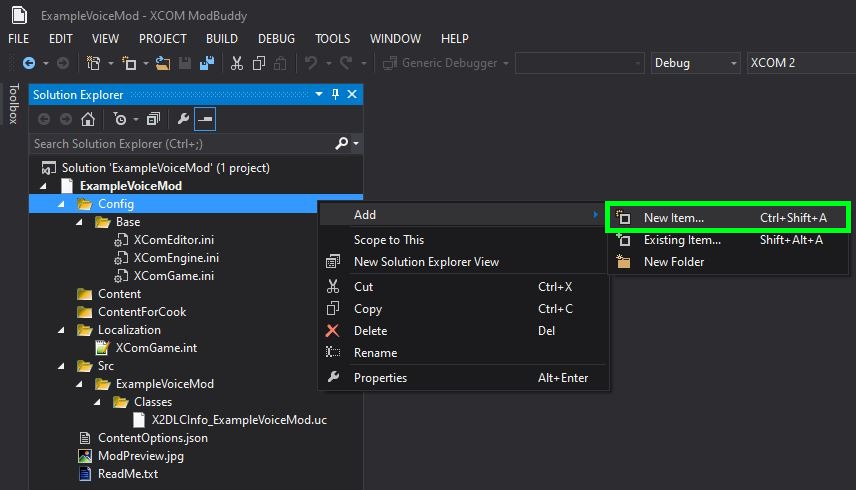The height and width of the screenshot is (490, 856).
Task: Collapse the Base folder node
Action: [x=81, y=222]
